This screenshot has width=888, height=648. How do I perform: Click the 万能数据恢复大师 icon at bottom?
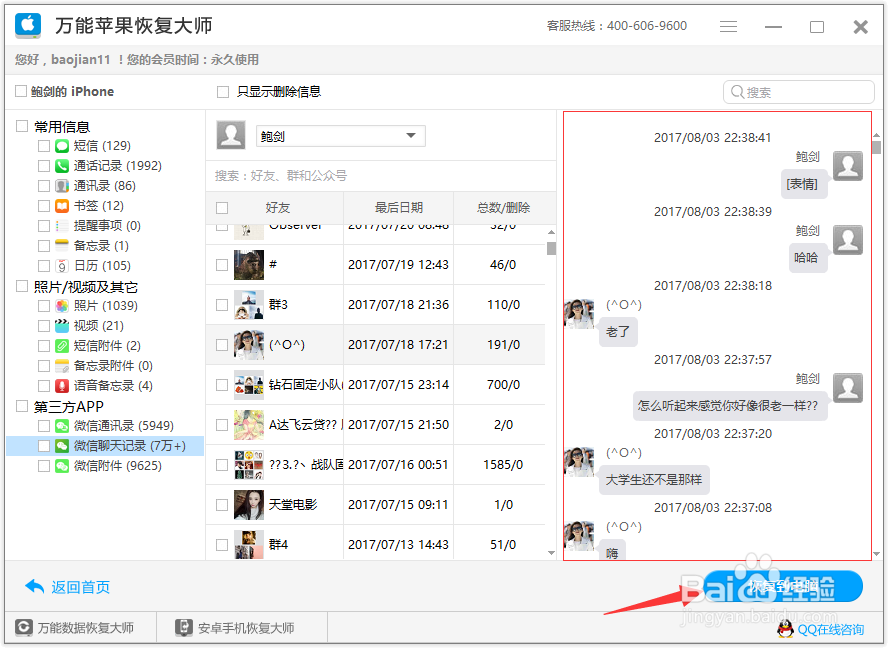click(x=24, y=628)
